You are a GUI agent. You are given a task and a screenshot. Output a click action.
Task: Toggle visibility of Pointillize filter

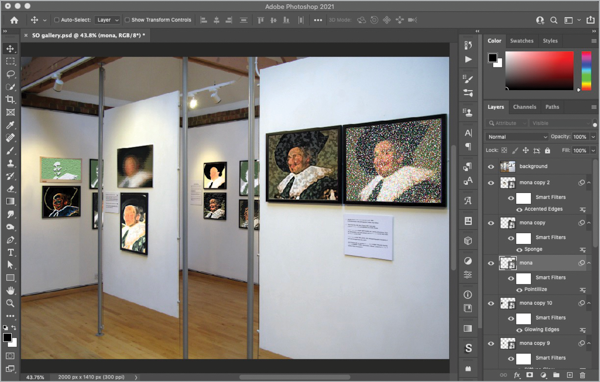519,290
